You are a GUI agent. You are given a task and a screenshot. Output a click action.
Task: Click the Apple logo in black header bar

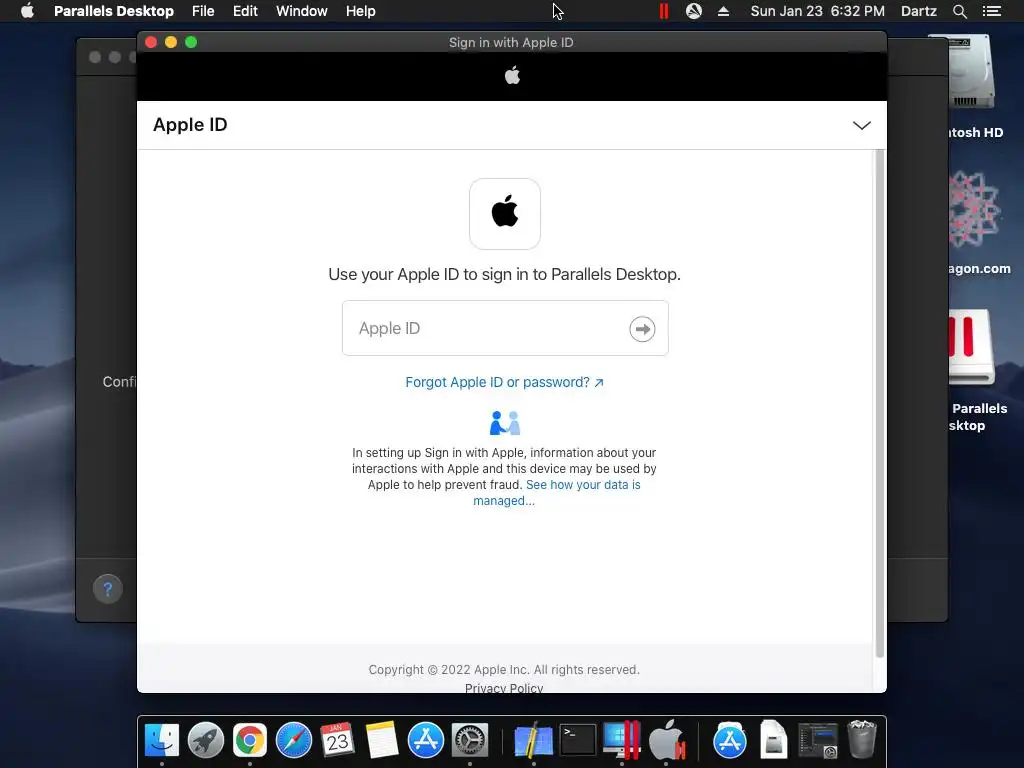tap(512, 76)
